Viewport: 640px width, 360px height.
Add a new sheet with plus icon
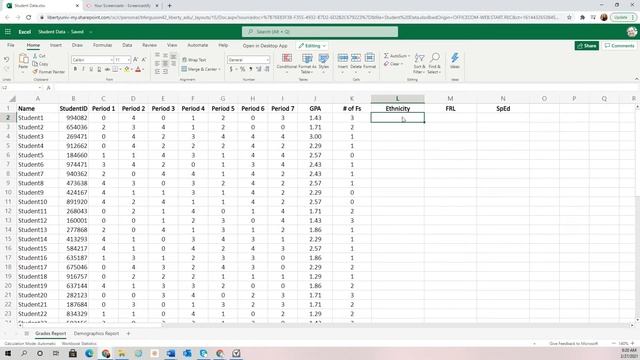pos(128,333)
